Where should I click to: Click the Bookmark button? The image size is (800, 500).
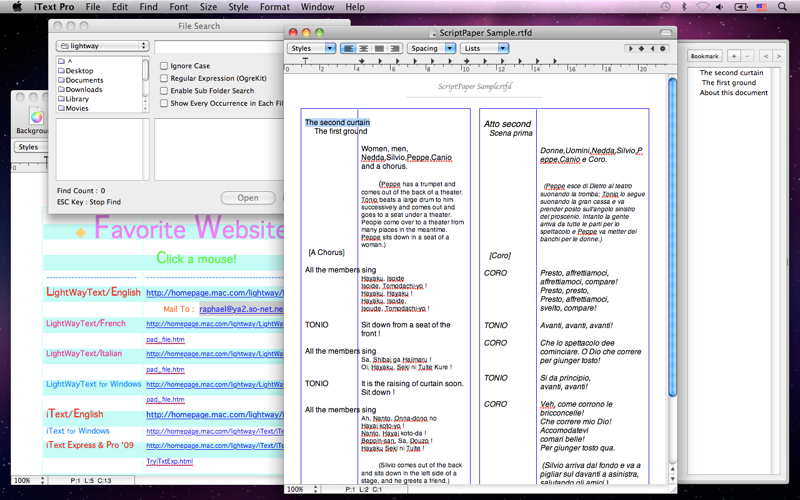click(705, 56)
